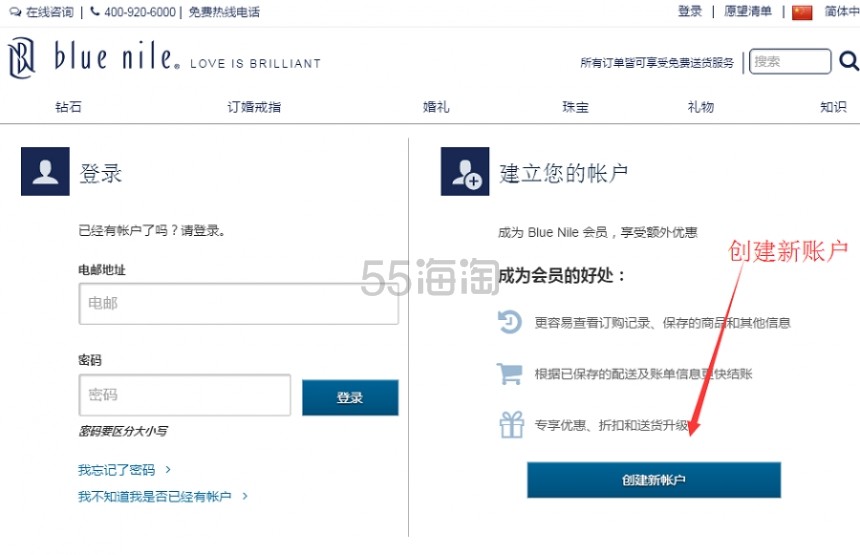Open the 钻石 menu
The height and width of the screenshot is (555, 860).
(68, 107)
